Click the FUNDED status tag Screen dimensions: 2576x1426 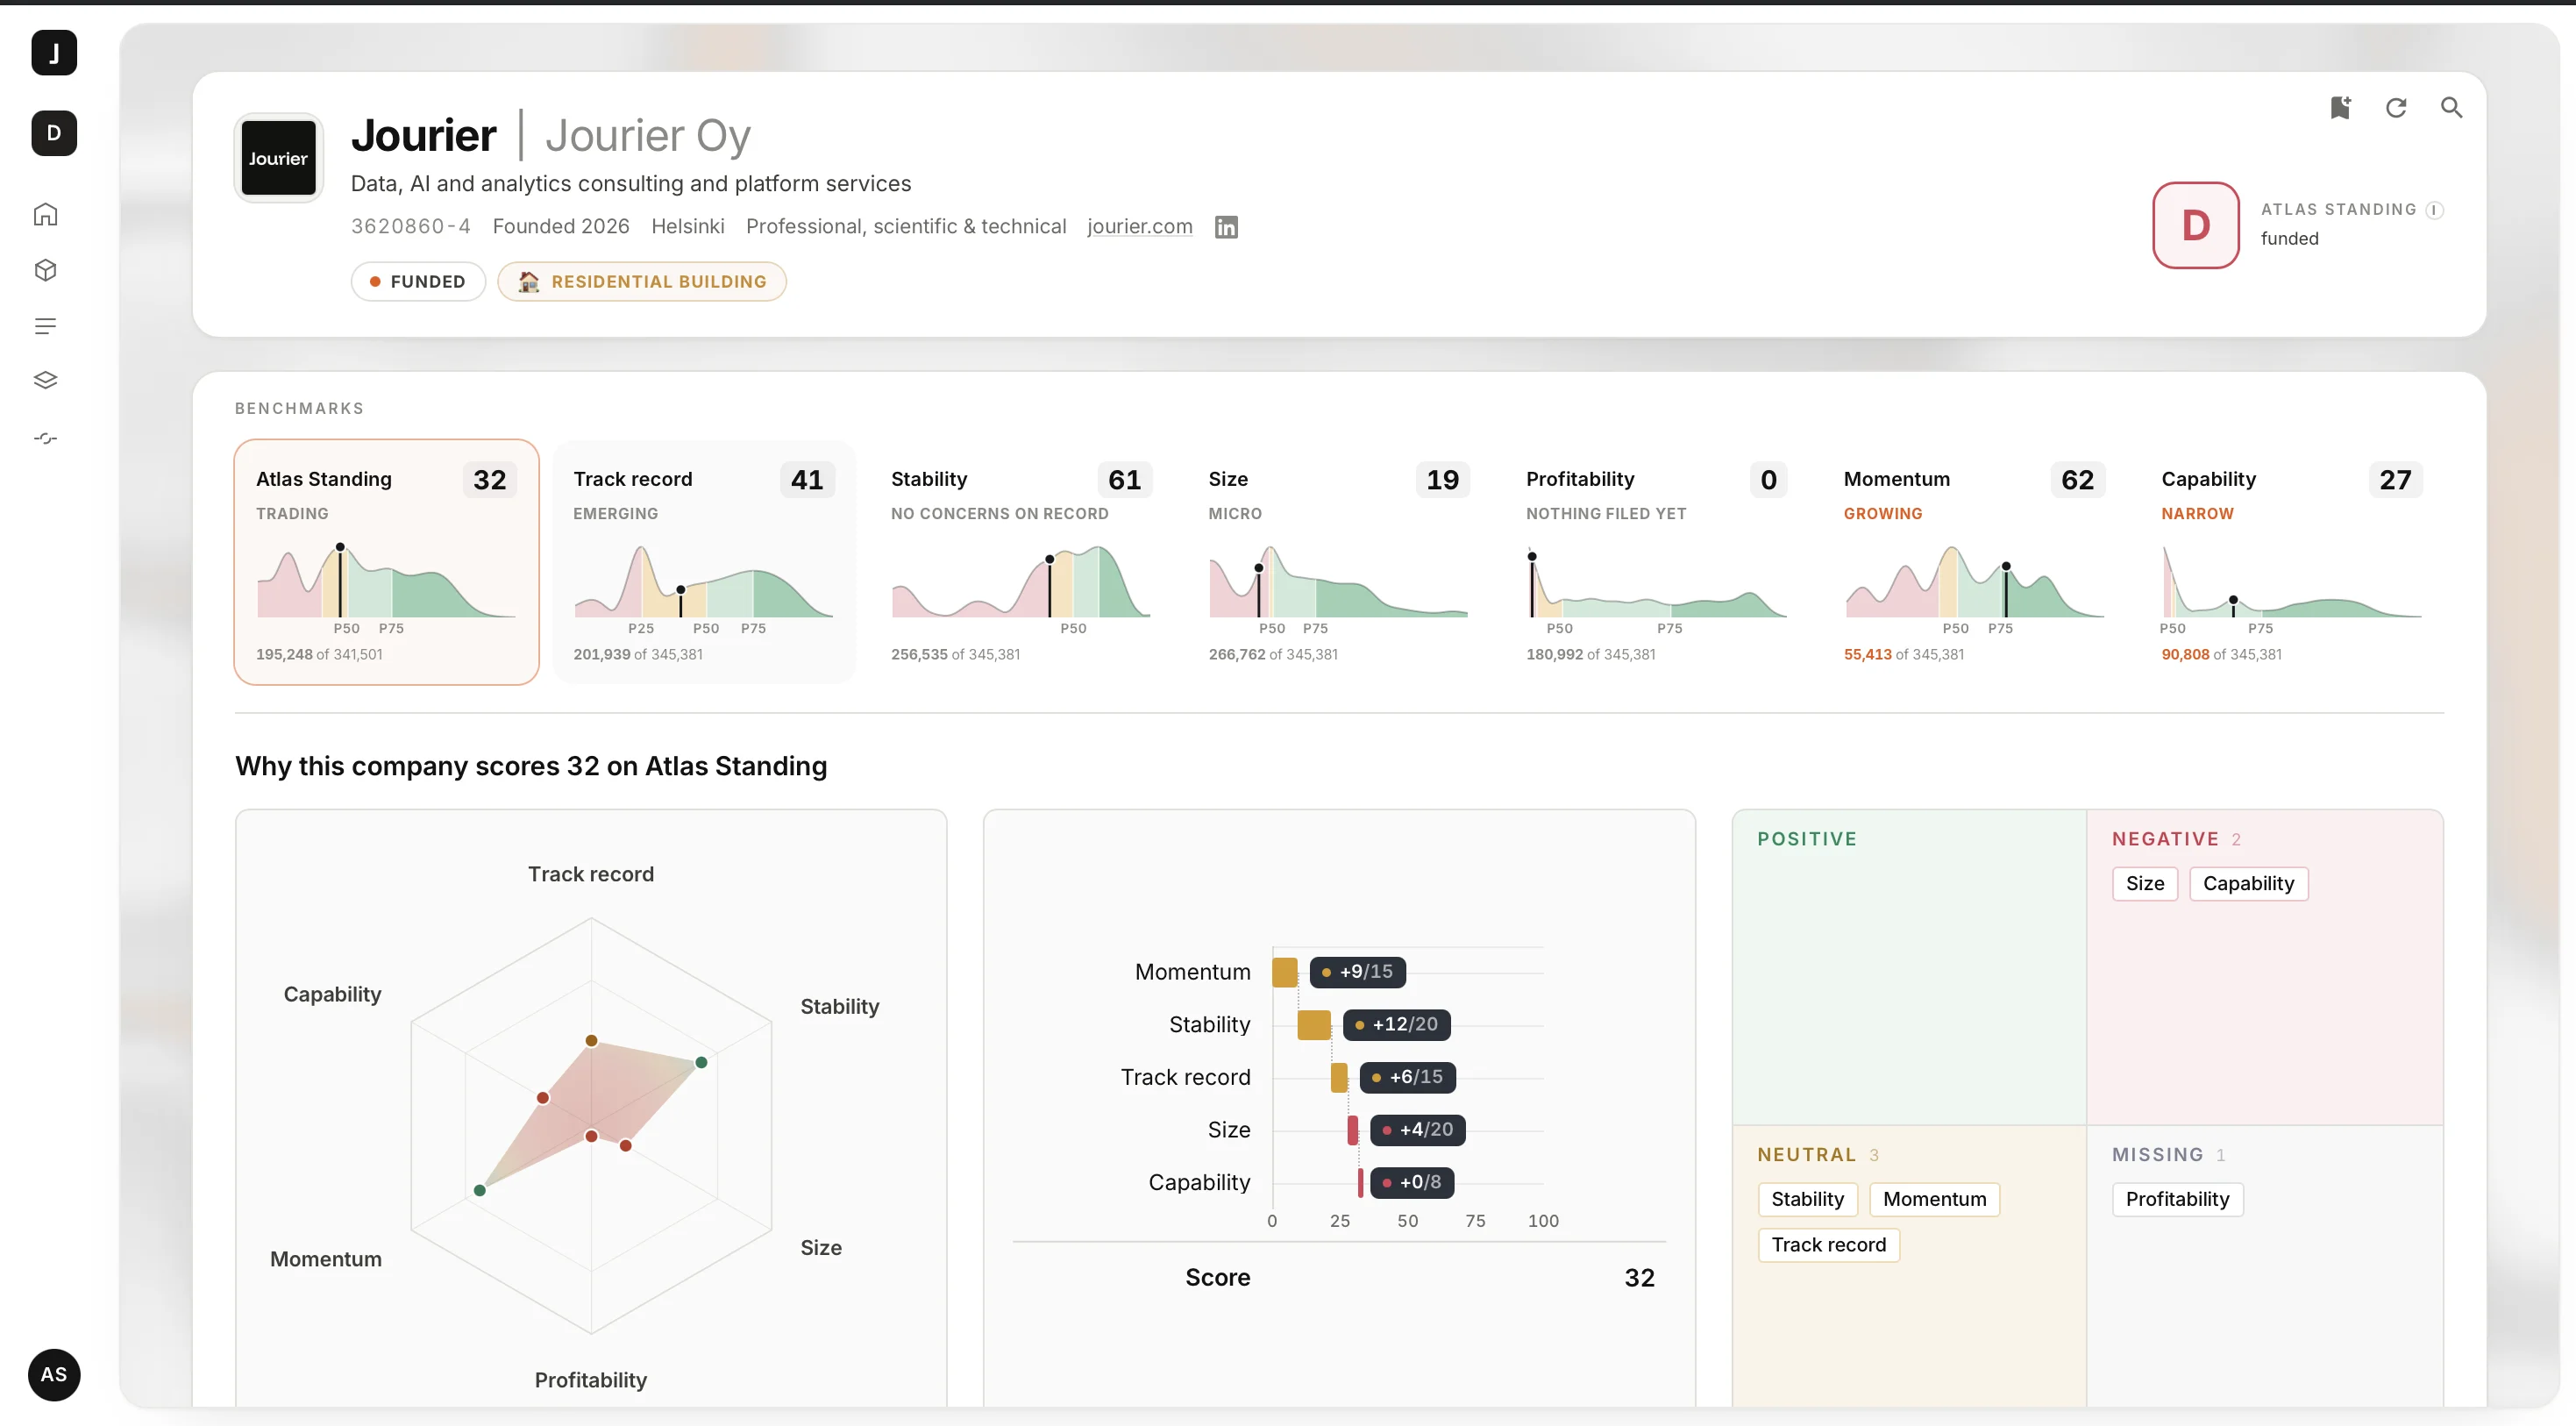pos(418,282)
